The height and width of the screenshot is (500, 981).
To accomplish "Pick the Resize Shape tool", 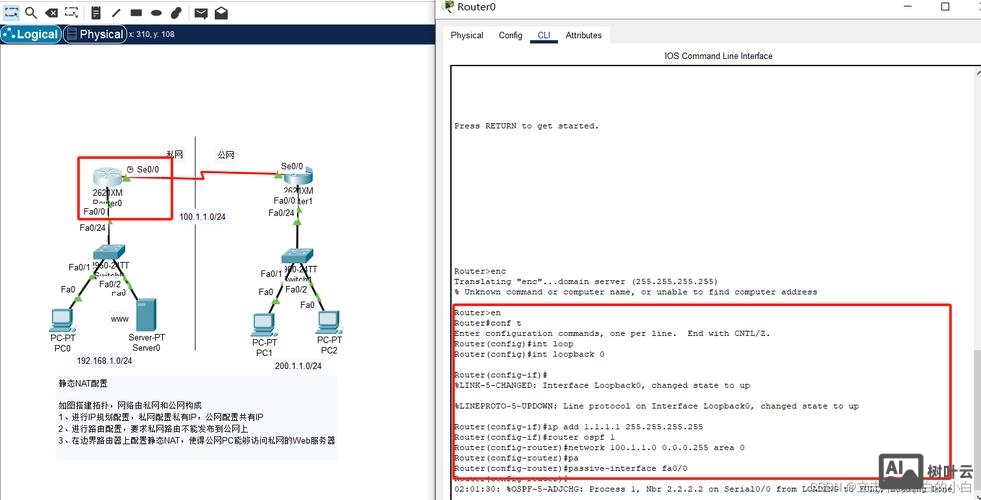I will [x=71, y=13].
